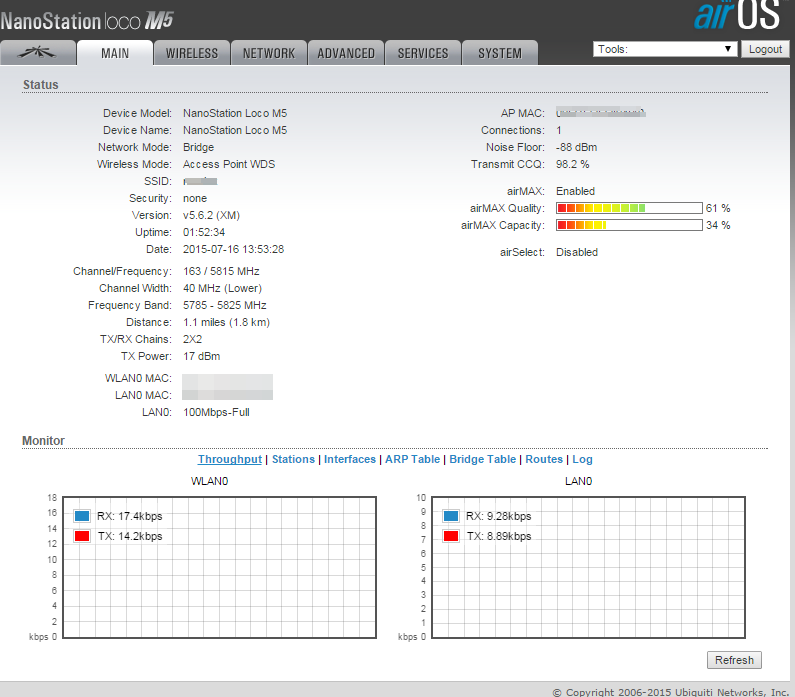Click the Logout button
Screen dimensions: 795x697
click(765, 49)
